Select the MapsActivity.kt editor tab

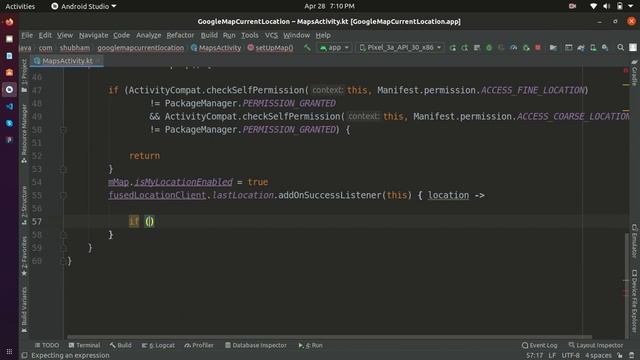click(67, 61)
